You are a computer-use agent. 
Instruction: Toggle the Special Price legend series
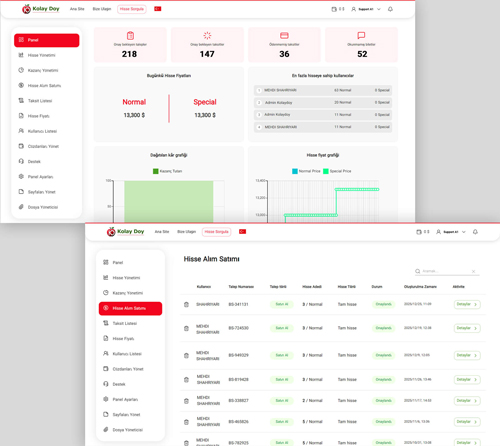coord(337,171)
